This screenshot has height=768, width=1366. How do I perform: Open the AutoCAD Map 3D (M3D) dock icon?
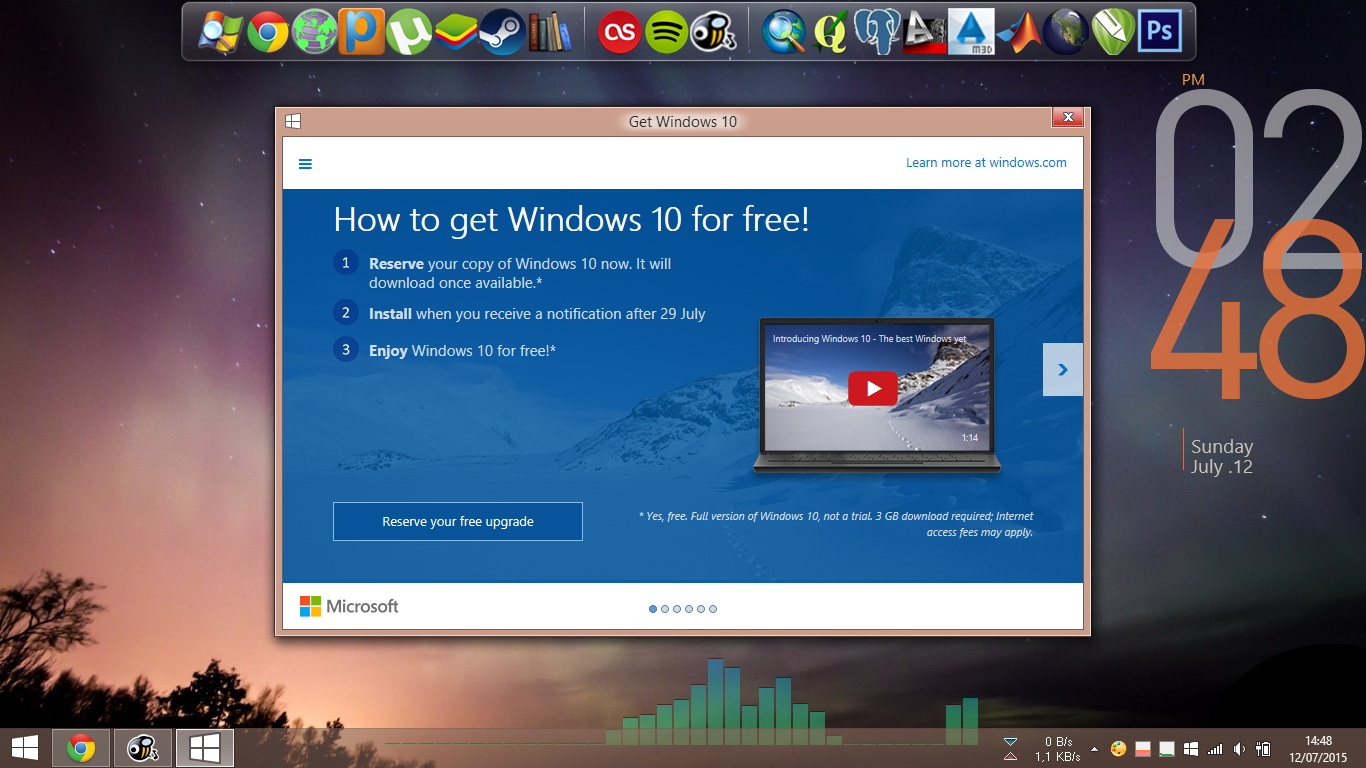click(972, 32)
